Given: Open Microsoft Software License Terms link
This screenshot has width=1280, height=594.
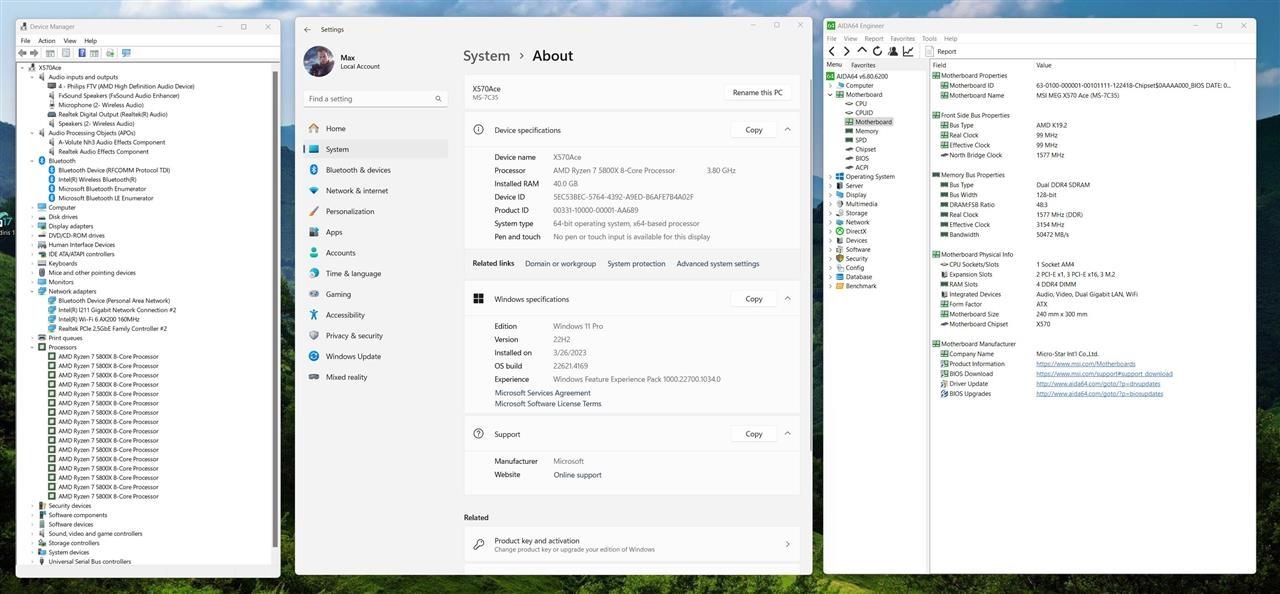Looking at the screenshot, I should point(548,404).
